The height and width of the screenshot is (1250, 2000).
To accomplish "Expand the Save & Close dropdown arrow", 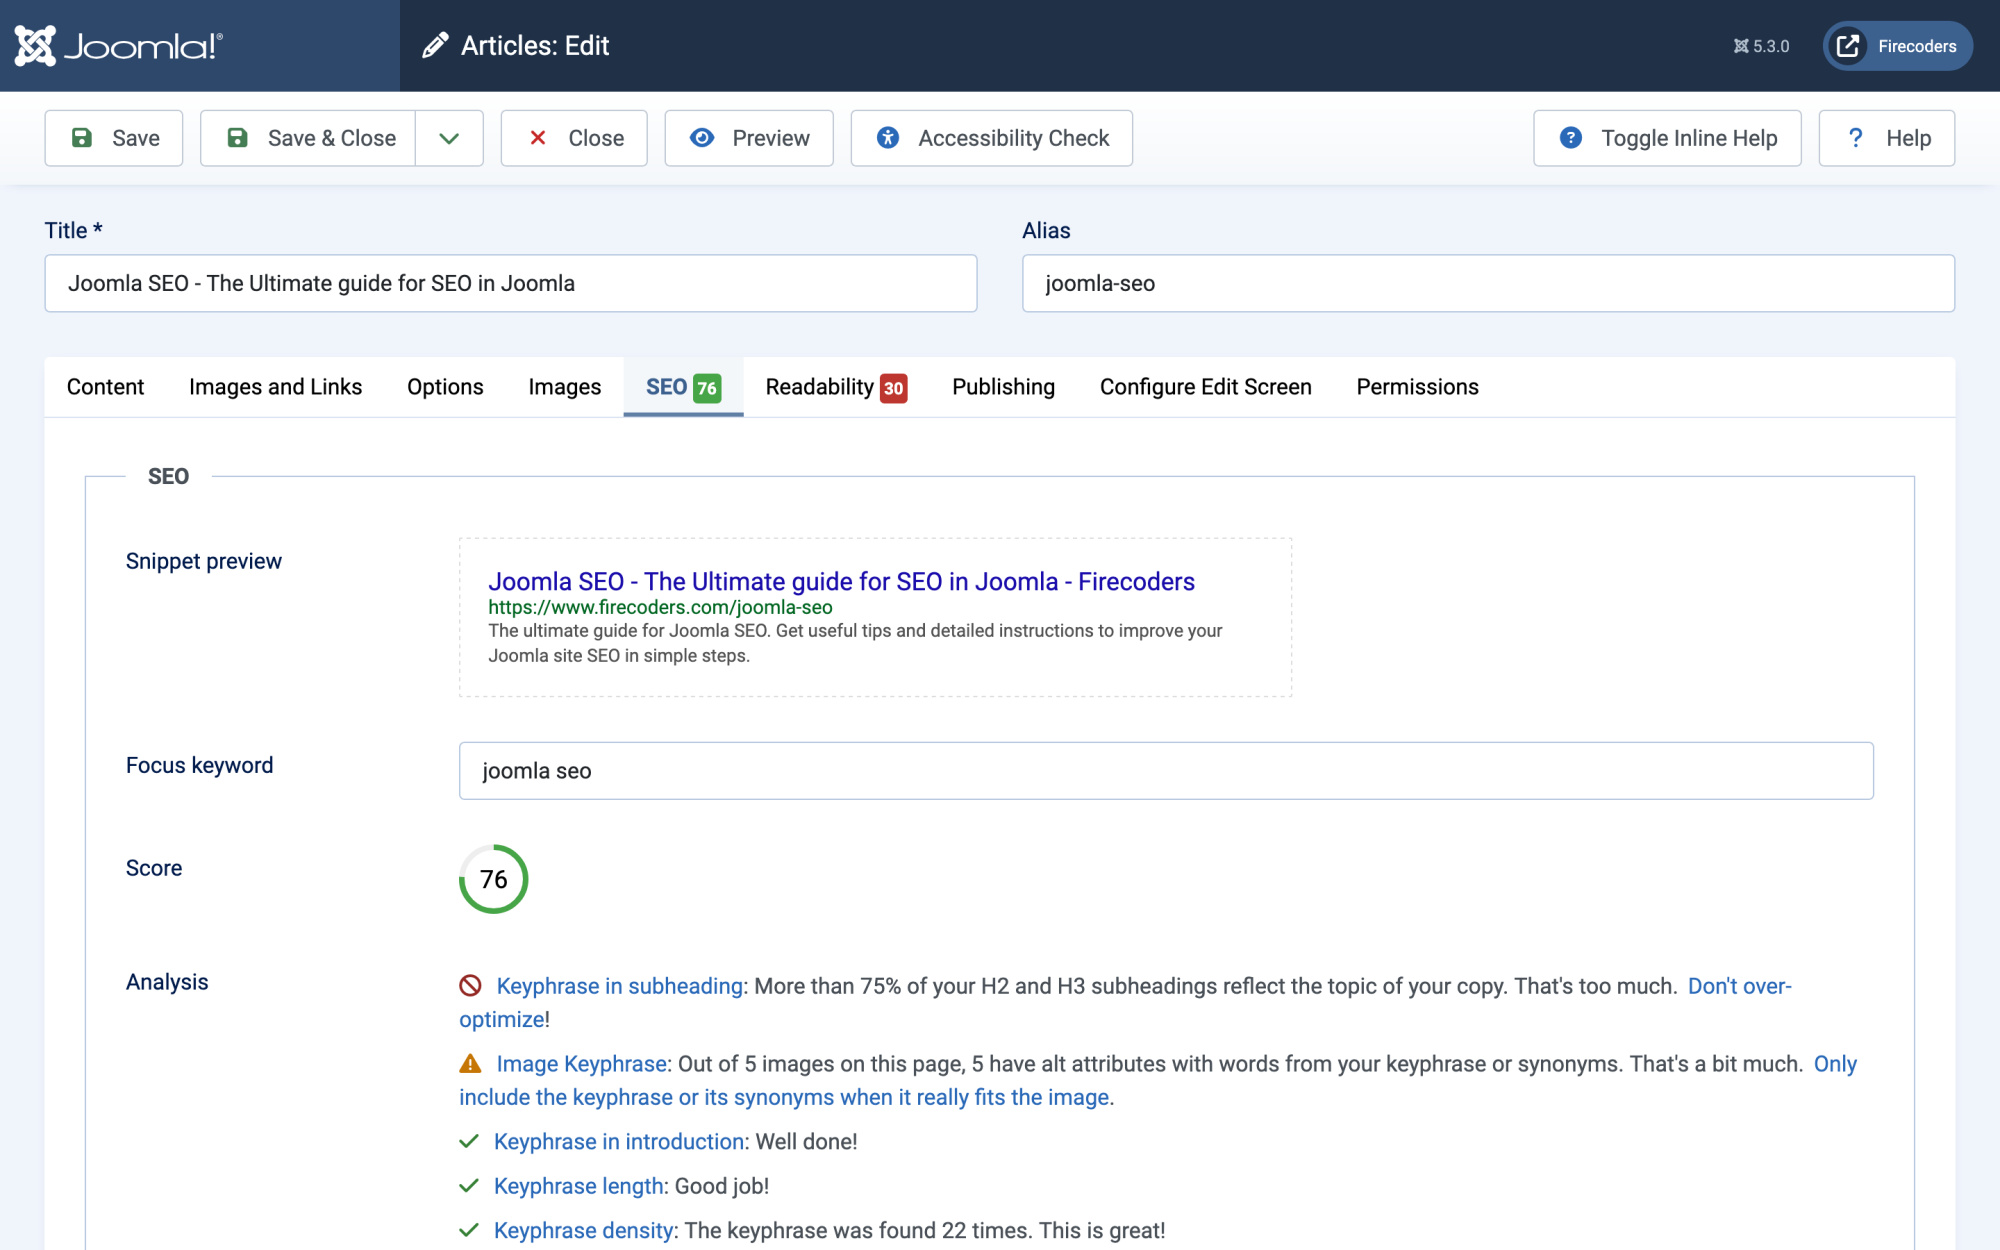I will 449,138.
